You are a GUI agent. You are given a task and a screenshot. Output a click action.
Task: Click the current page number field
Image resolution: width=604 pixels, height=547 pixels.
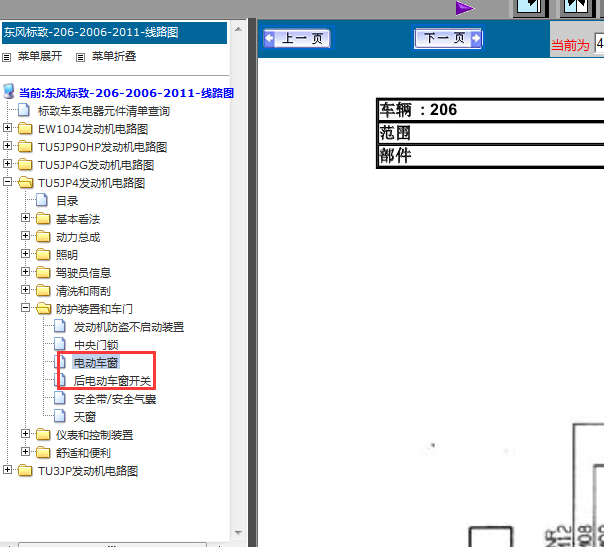[x=599, y=44]
